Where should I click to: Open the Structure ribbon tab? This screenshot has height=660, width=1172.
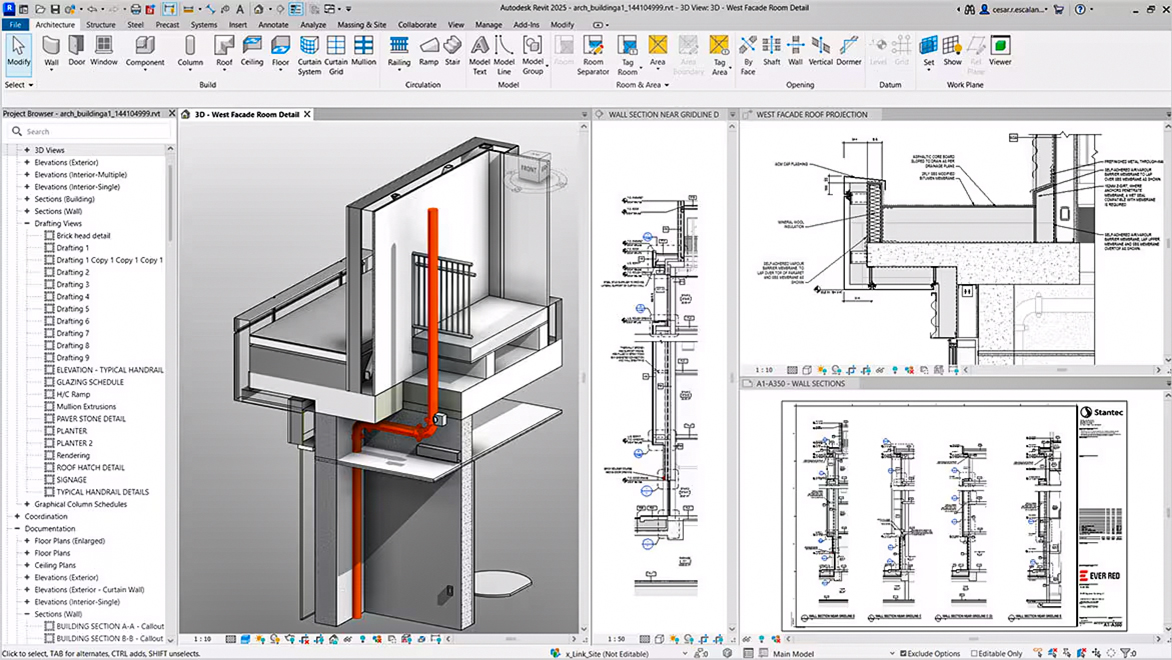coord(100,24)
